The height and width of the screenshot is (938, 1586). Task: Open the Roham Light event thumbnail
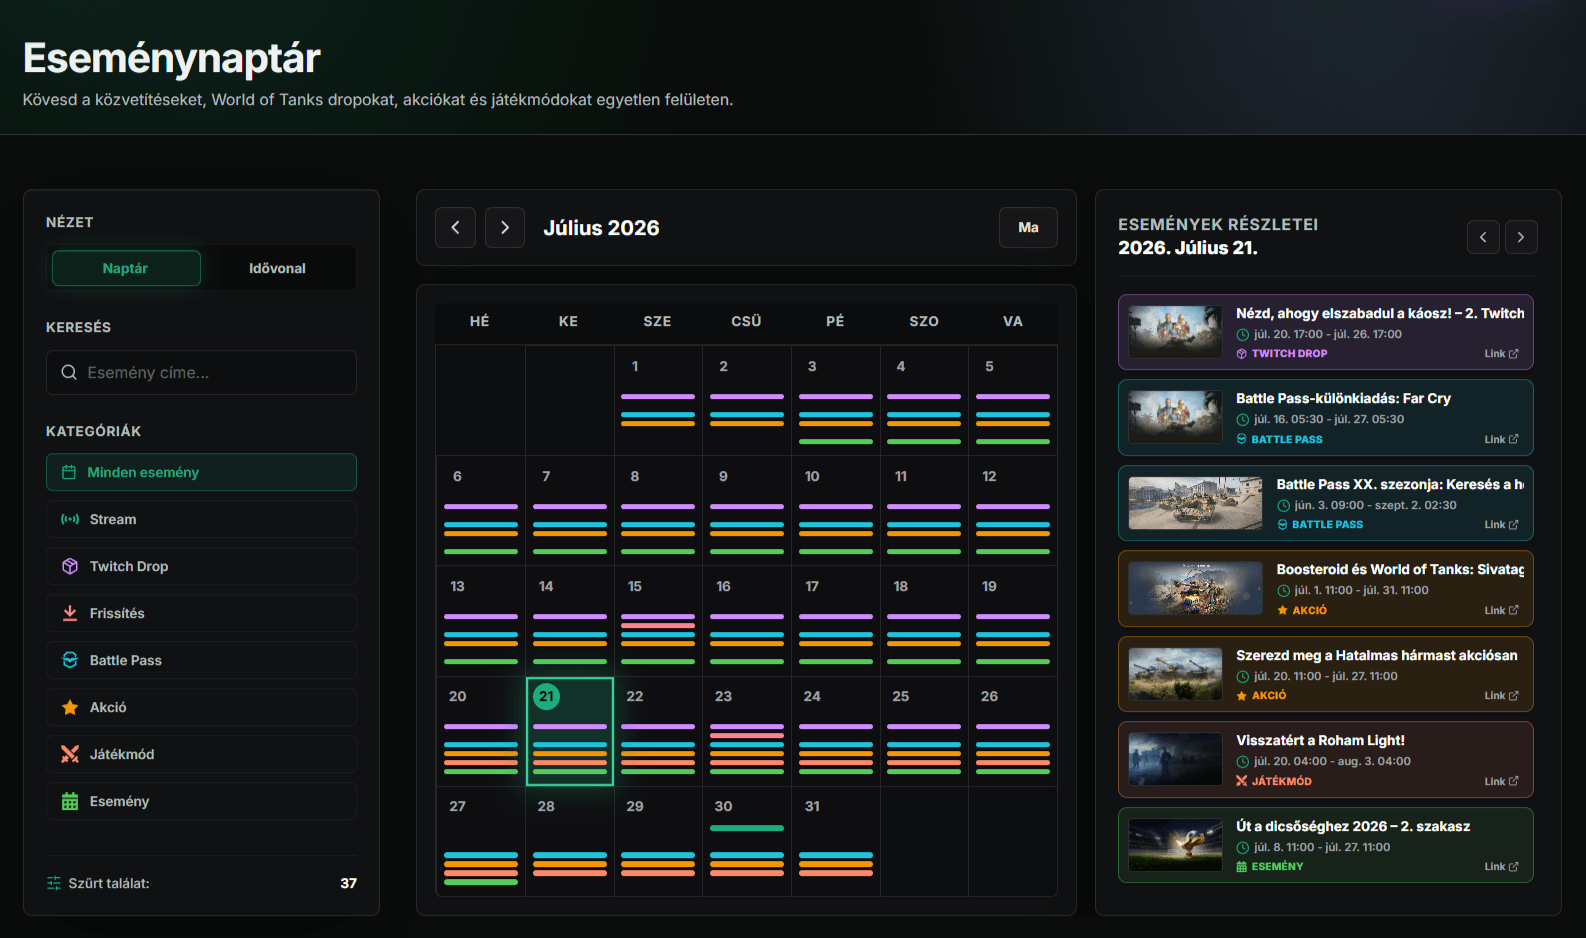pyautogui.click(x=1175, y=759)
